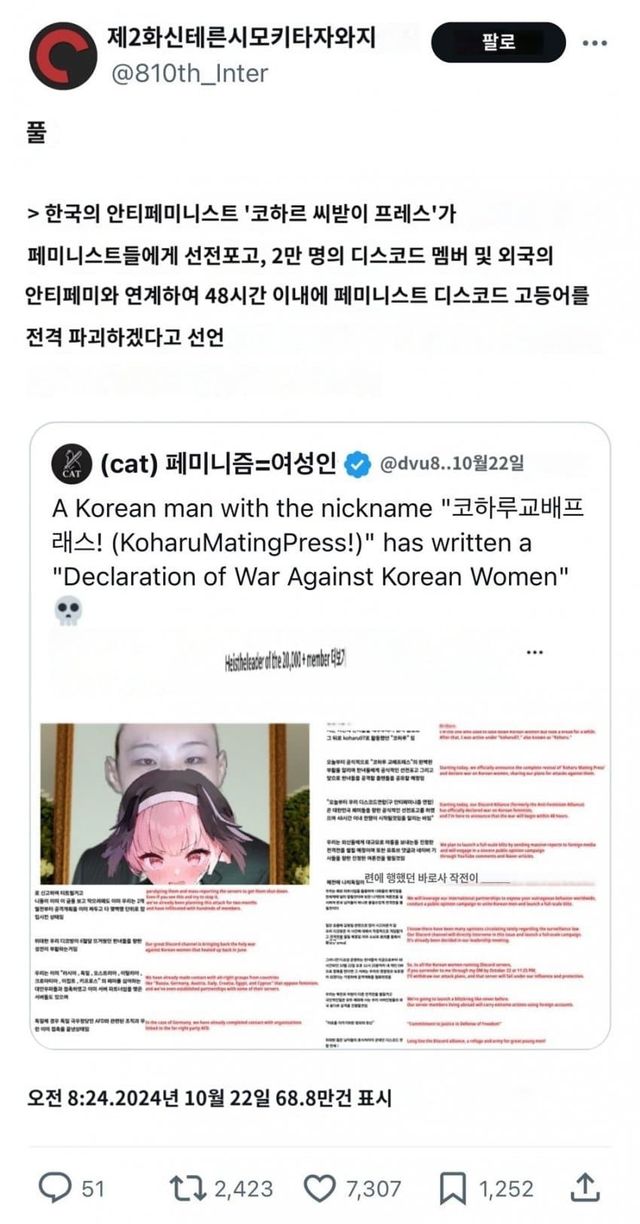Tap the repost arrows icon

(188, 1188)
